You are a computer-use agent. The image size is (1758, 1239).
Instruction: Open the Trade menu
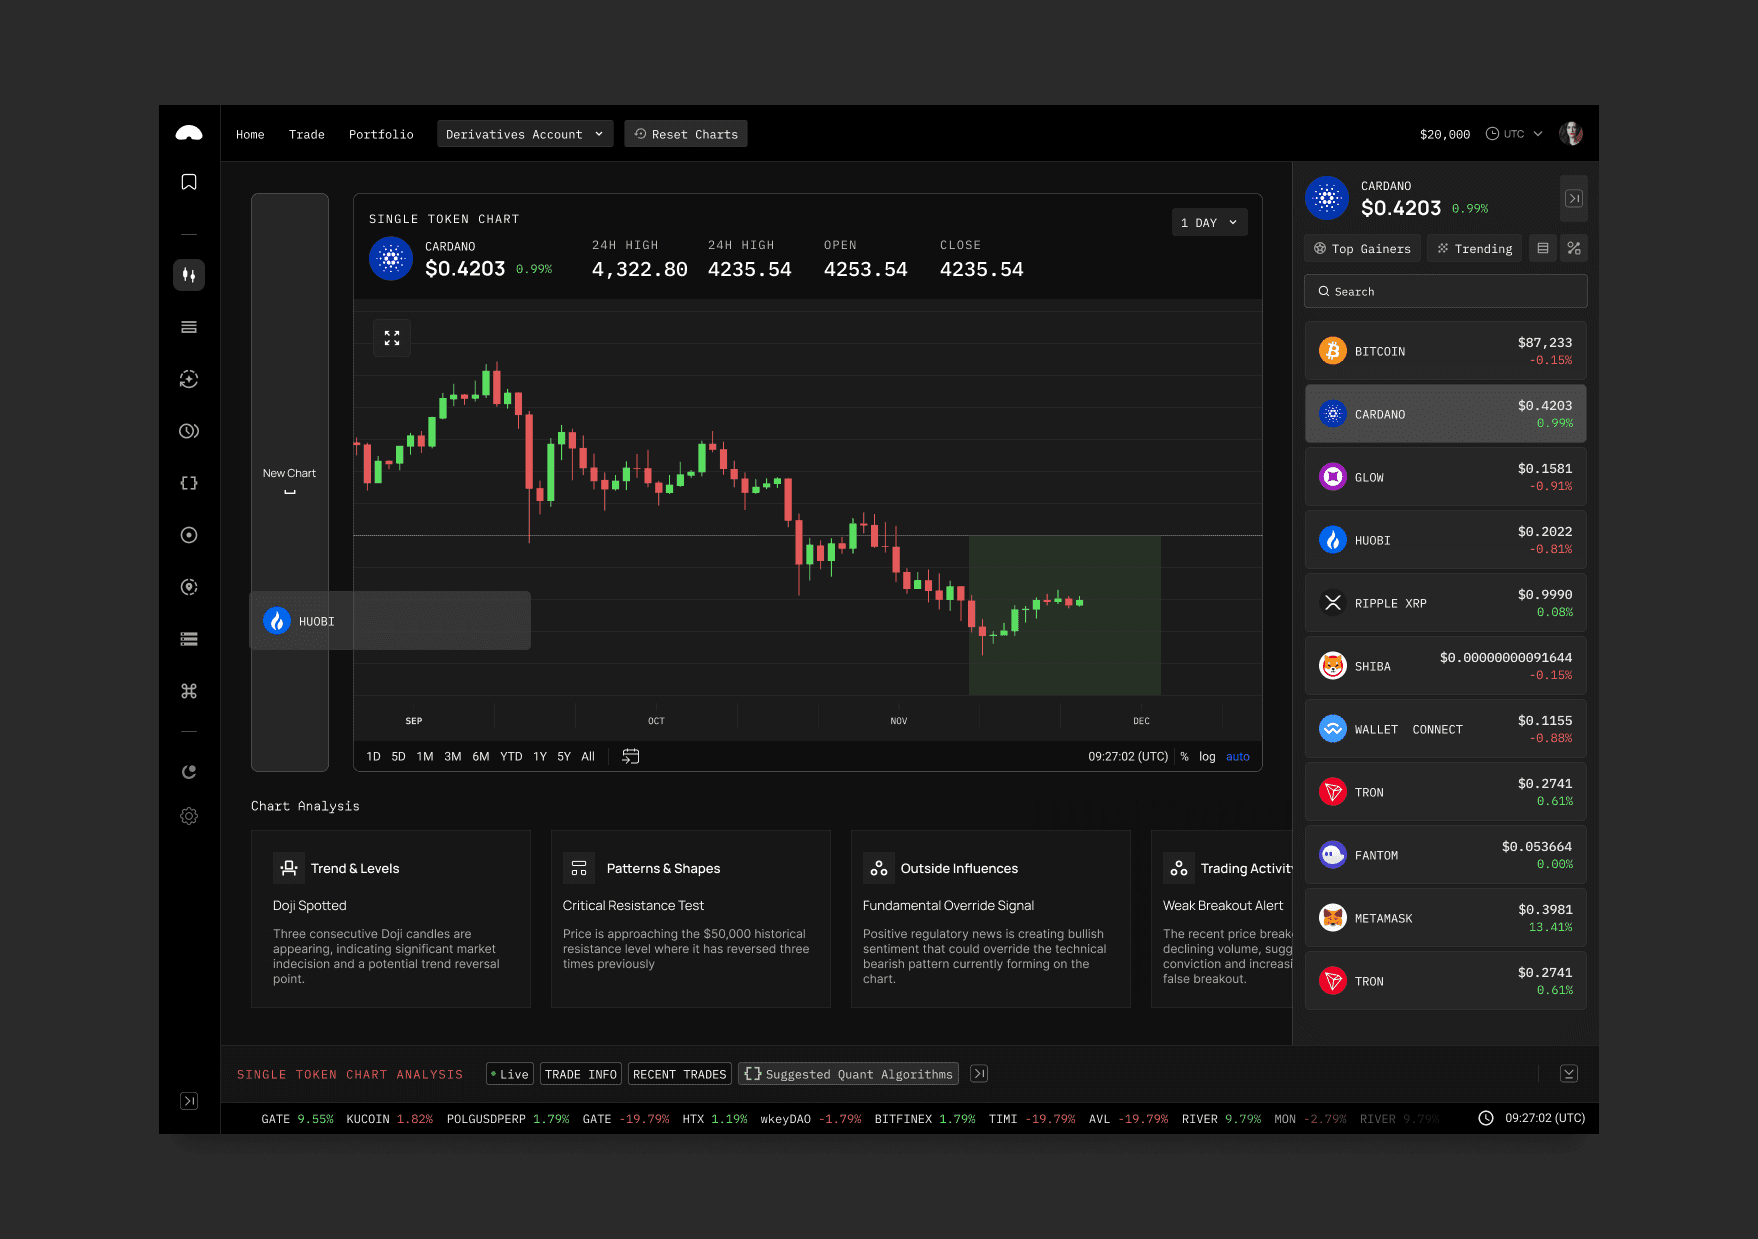[x=307, y=134]
